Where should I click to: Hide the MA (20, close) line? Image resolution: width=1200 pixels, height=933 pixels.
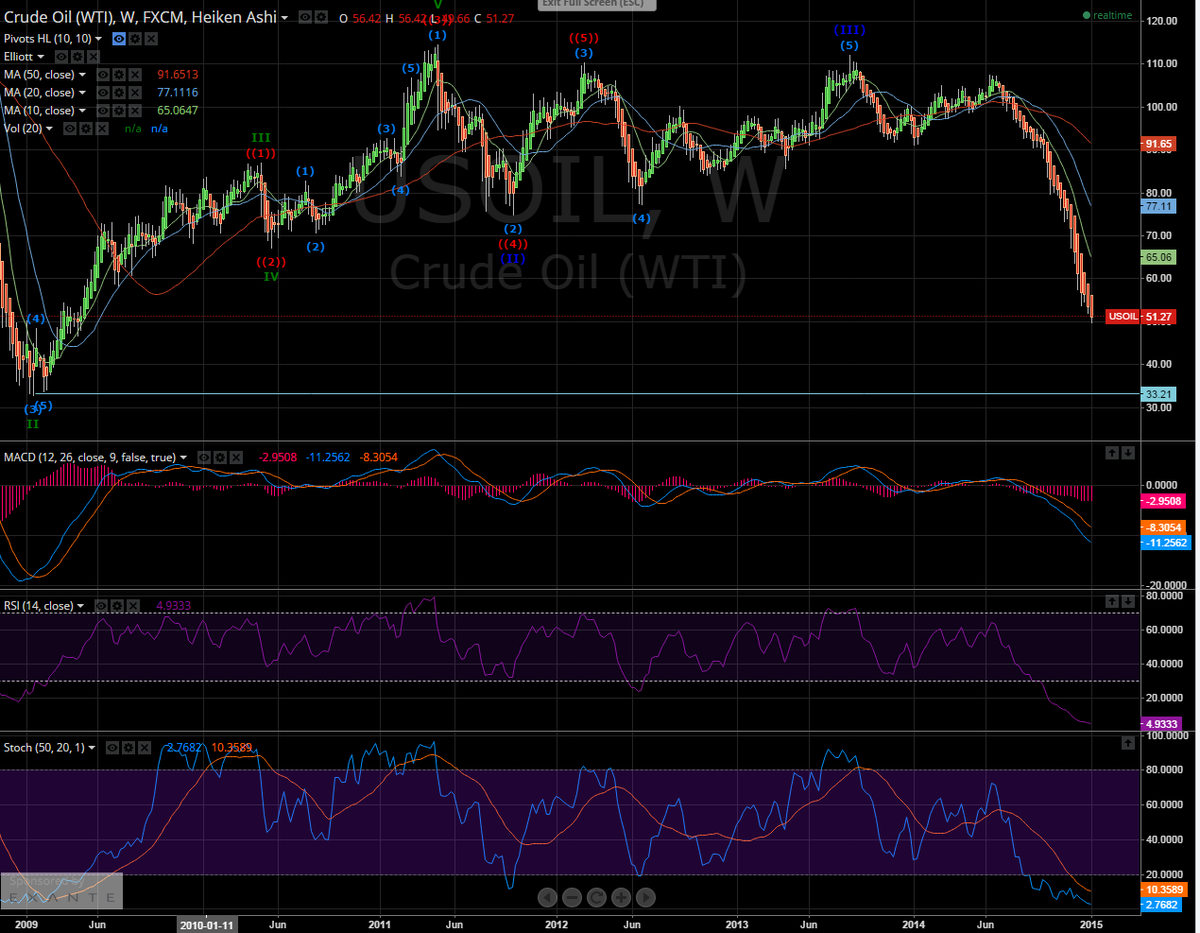click(103, 92)
